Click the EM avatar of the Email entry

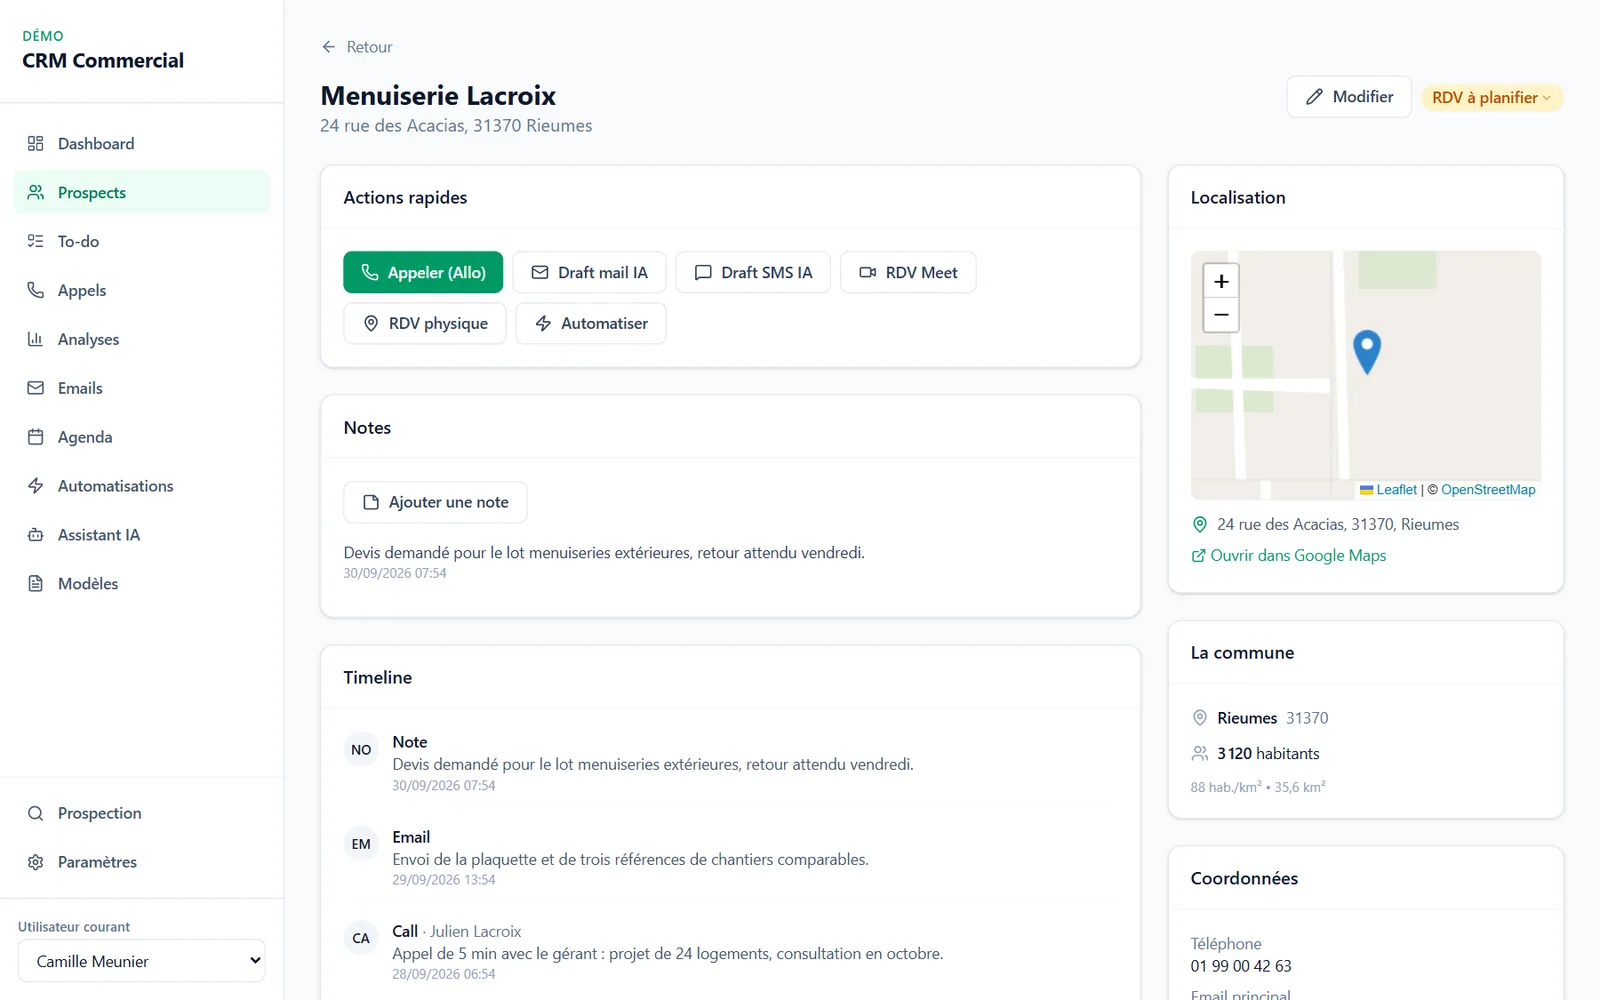click(x=361, y=844)
